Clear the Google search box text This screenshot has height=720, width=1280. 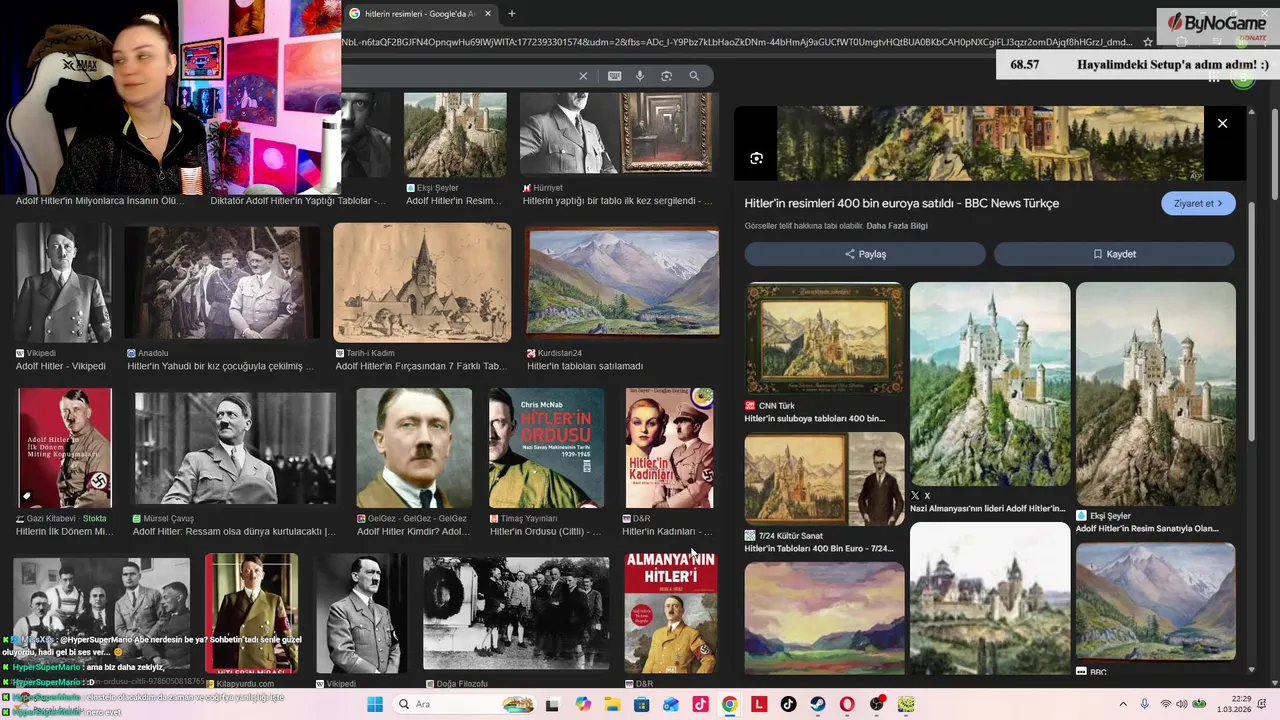pyautogui.click(x=583, y=76)
